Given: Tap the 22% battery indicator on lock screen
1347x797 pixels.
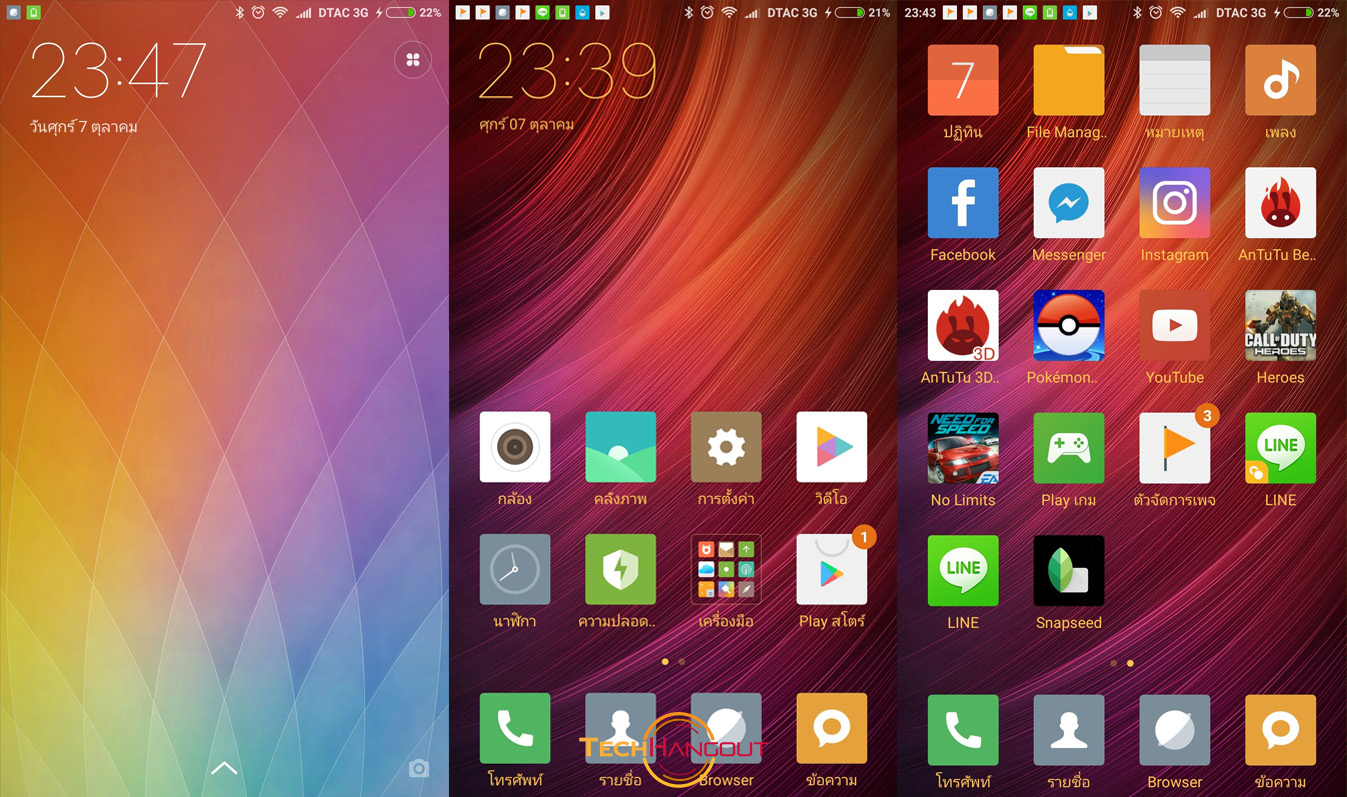Looking at the screenshot, I should pyautogui.click(x=414, y=13).
